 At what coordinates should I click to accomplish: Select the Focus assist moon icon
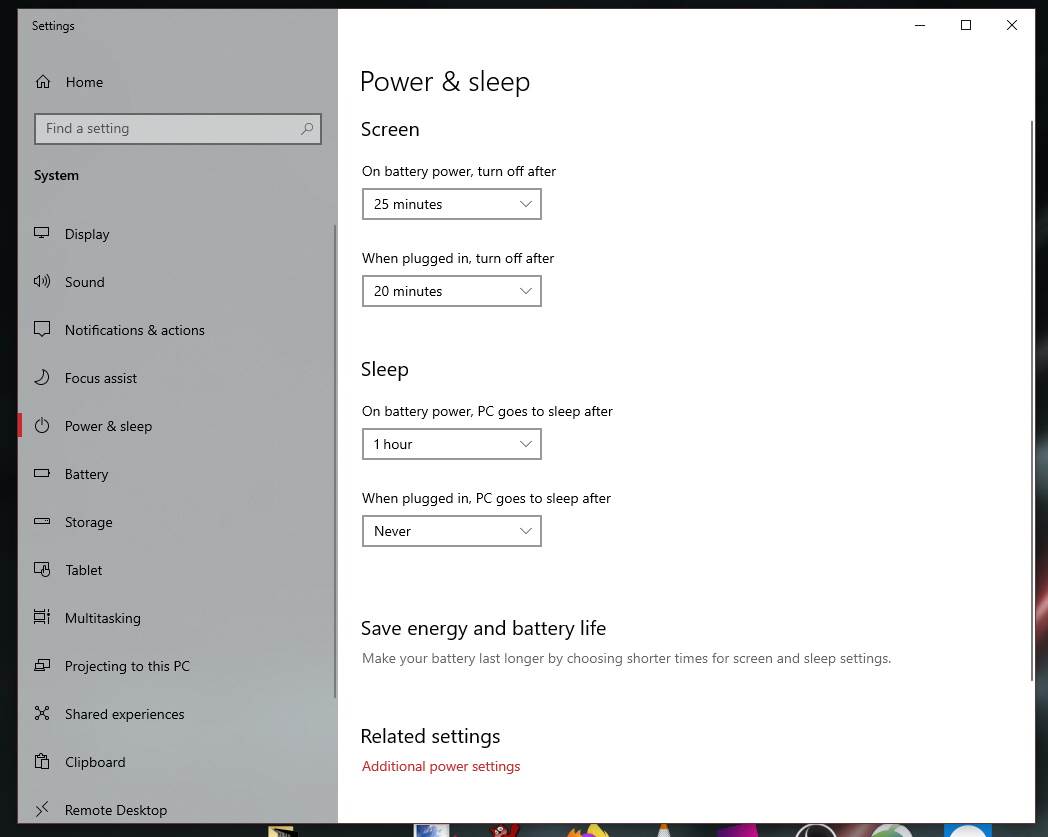point(41,378)
